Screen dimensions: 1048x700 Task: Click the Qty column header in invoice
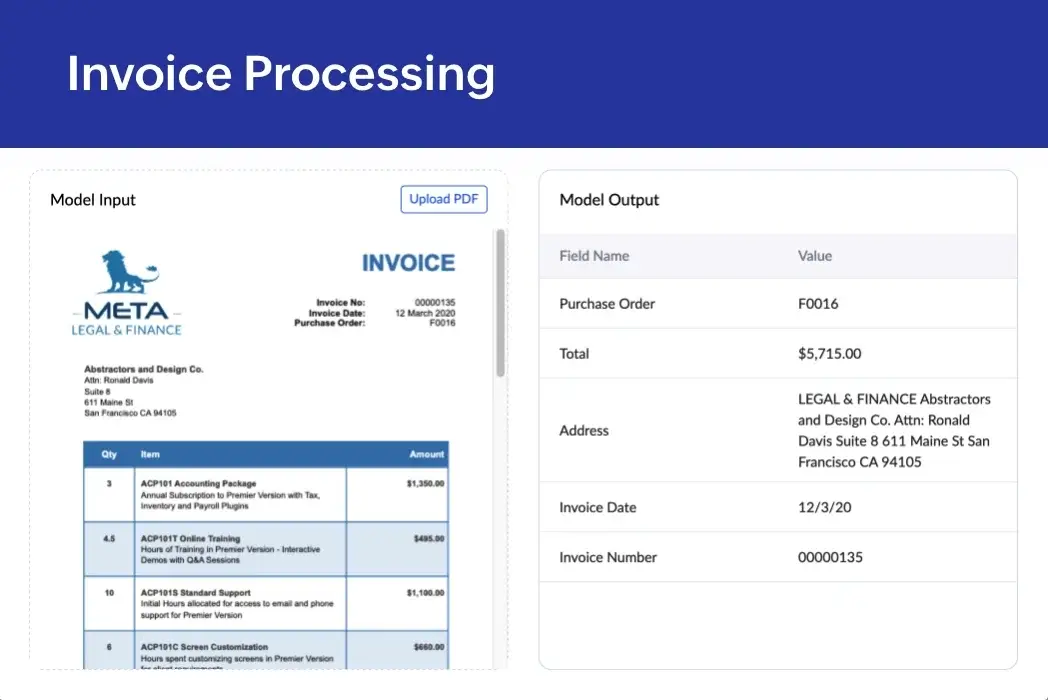(x=109, y=454)
